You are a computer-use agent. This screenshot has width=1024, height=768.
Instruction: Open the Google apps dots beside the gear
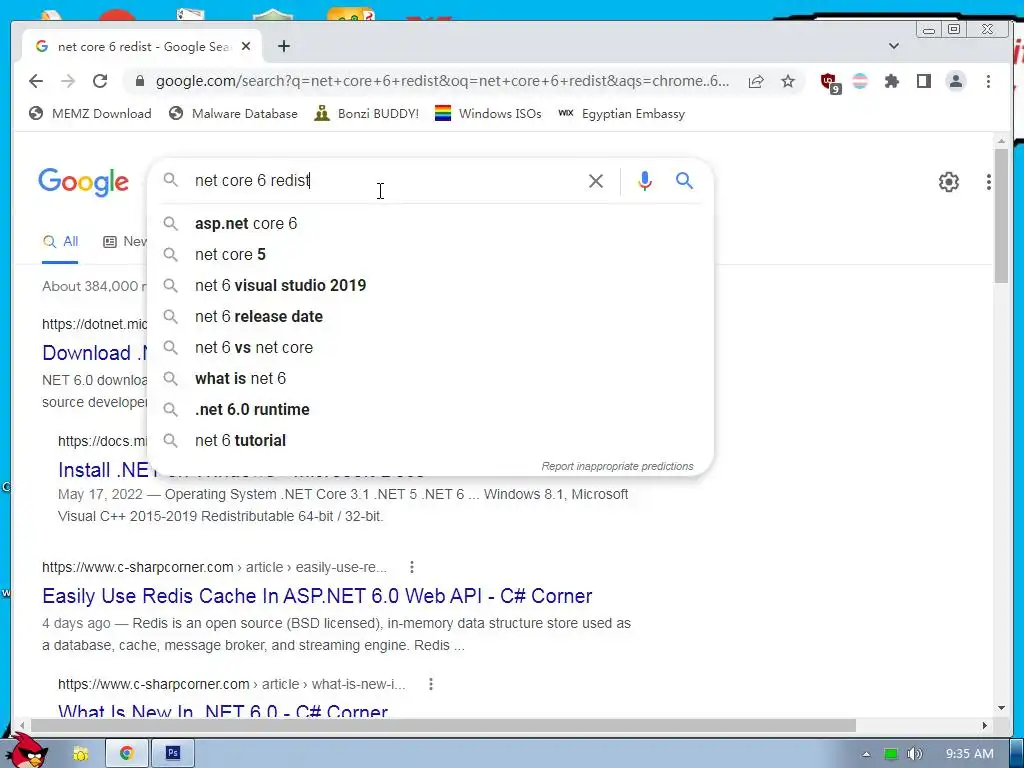[x=989, y=182]
